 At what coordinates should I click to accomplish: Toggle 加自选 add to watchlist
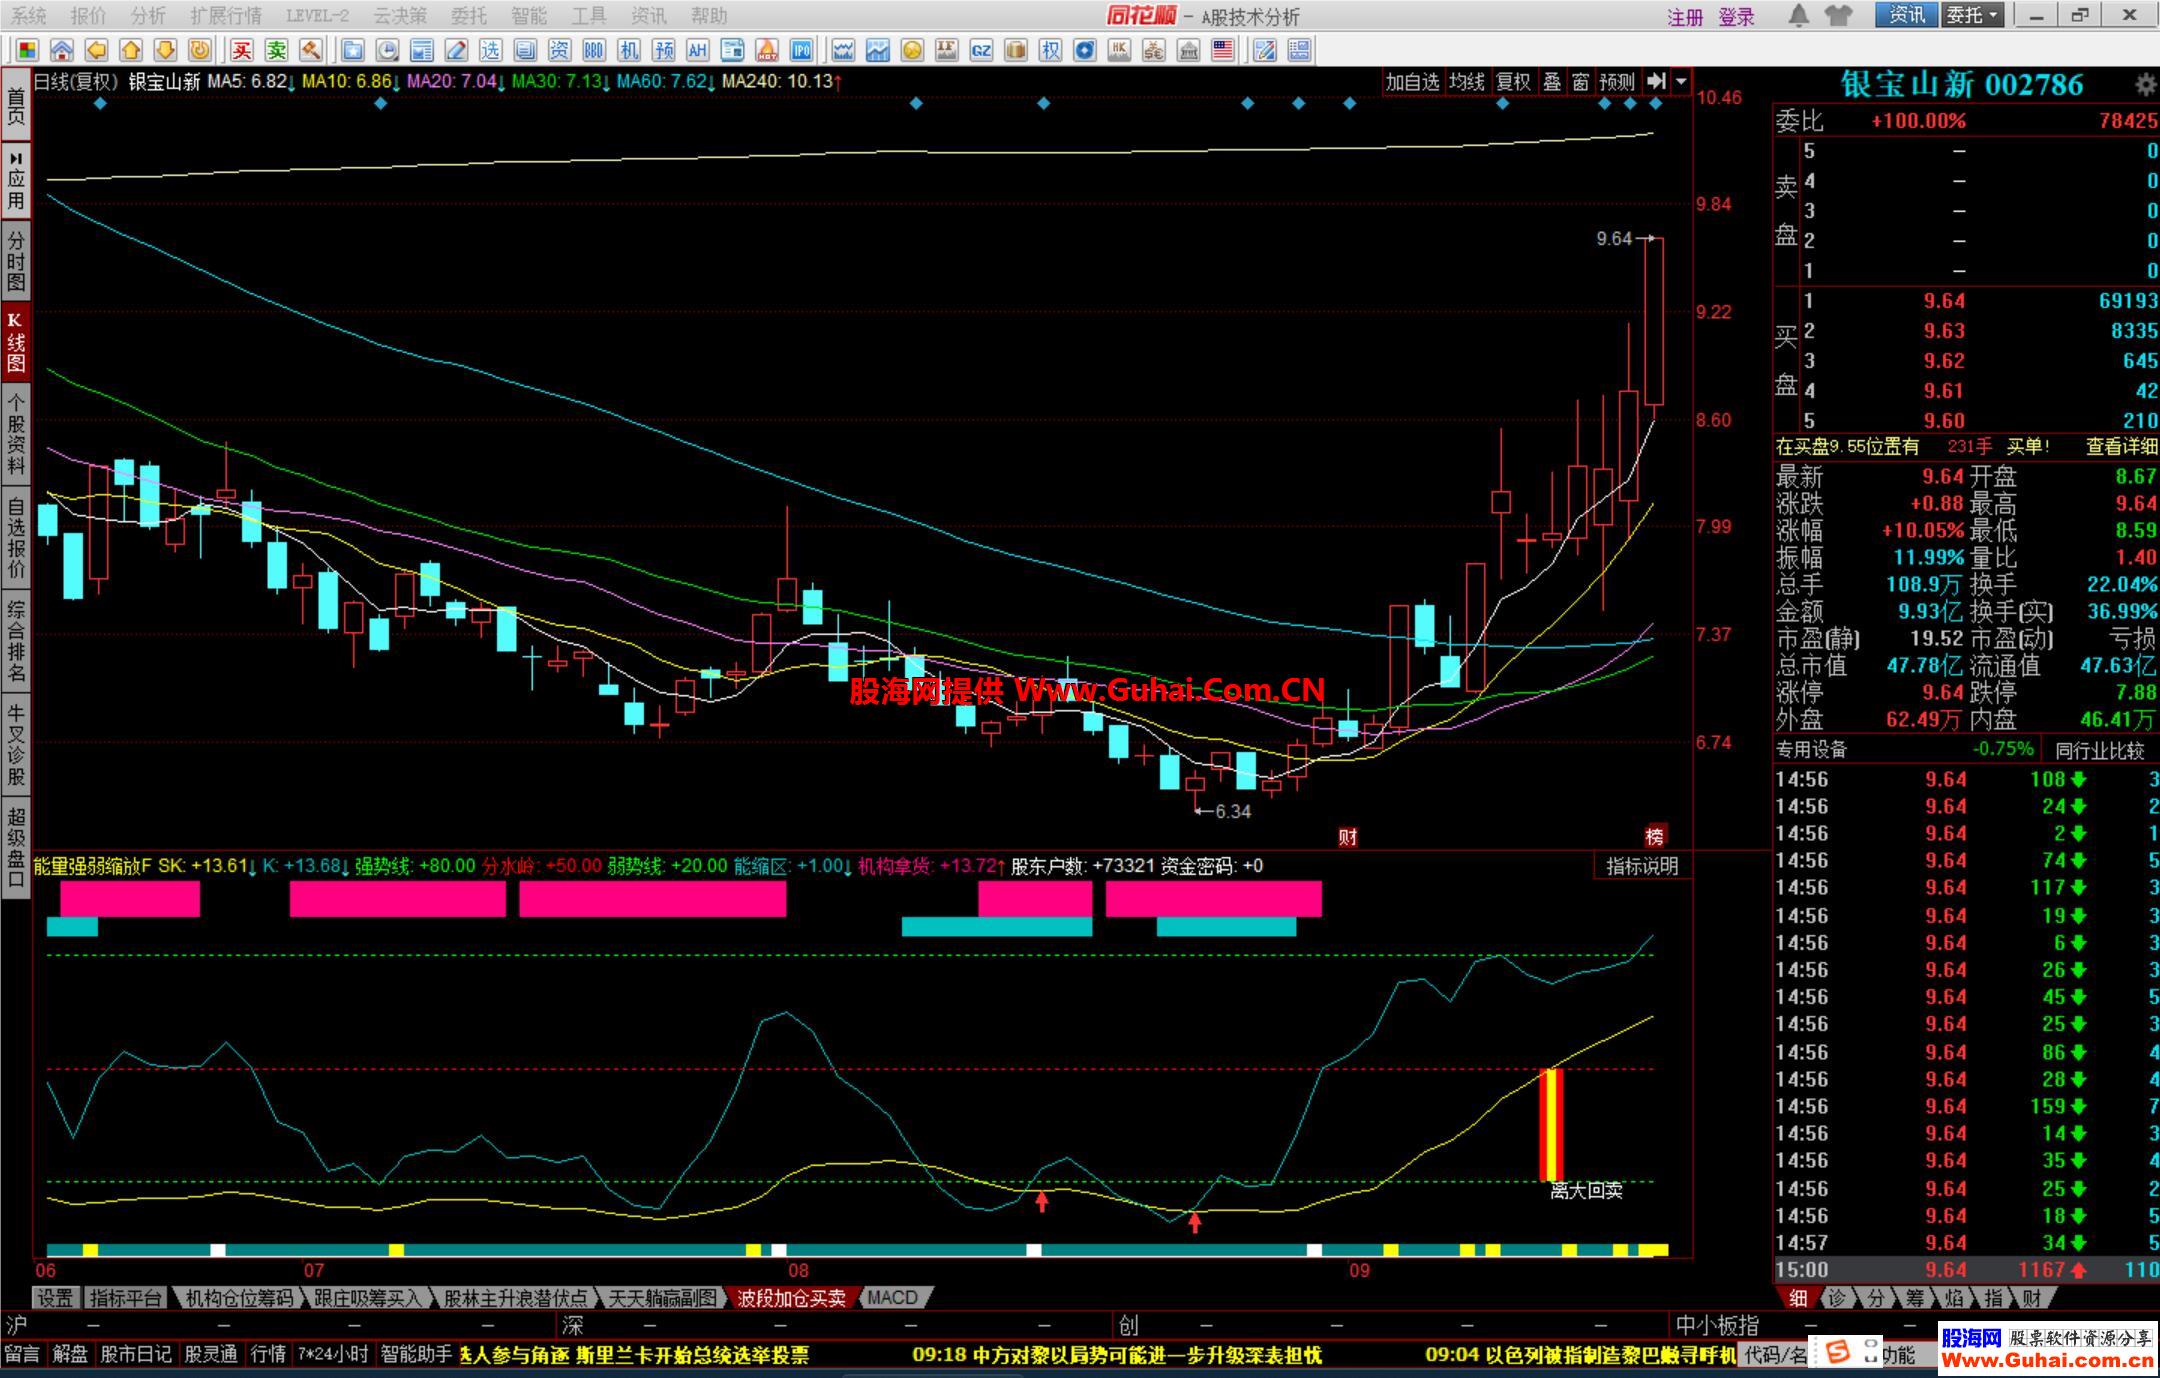pyautogui.click(x=1412, y=82)
